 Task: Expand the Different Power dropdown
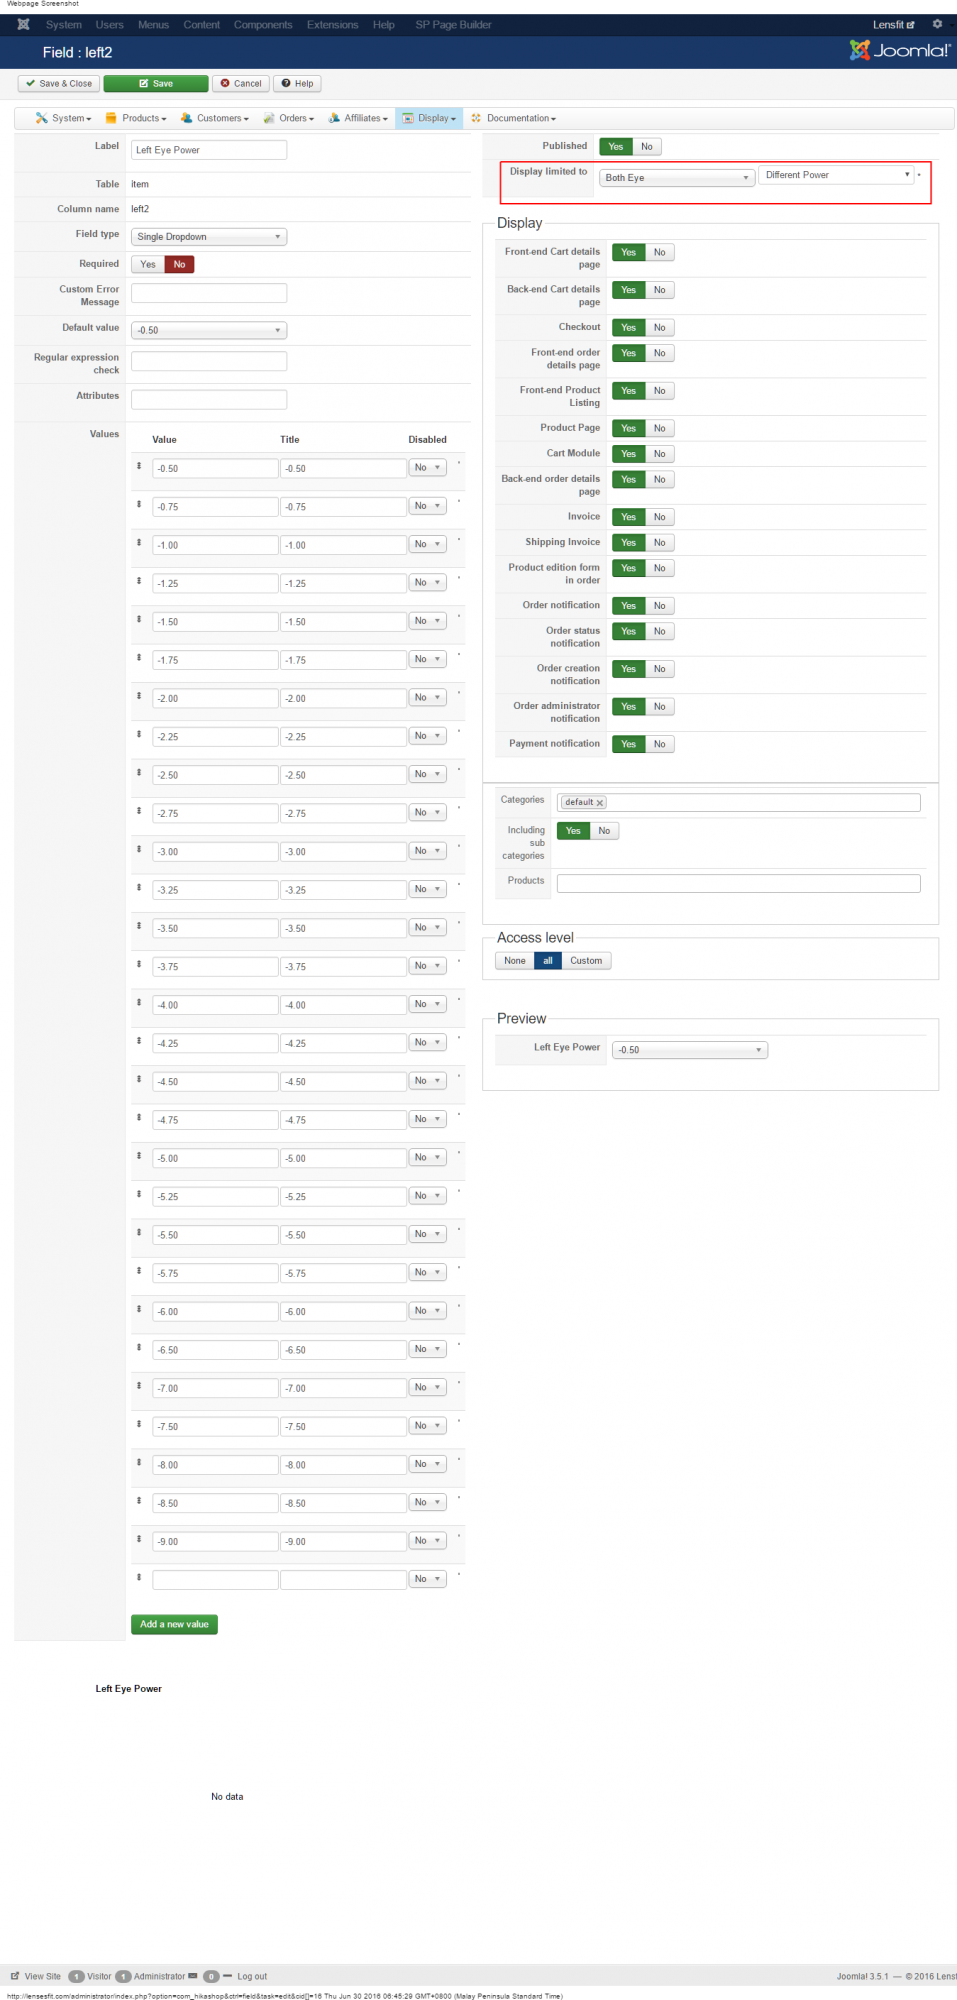[x=837, y=175]
